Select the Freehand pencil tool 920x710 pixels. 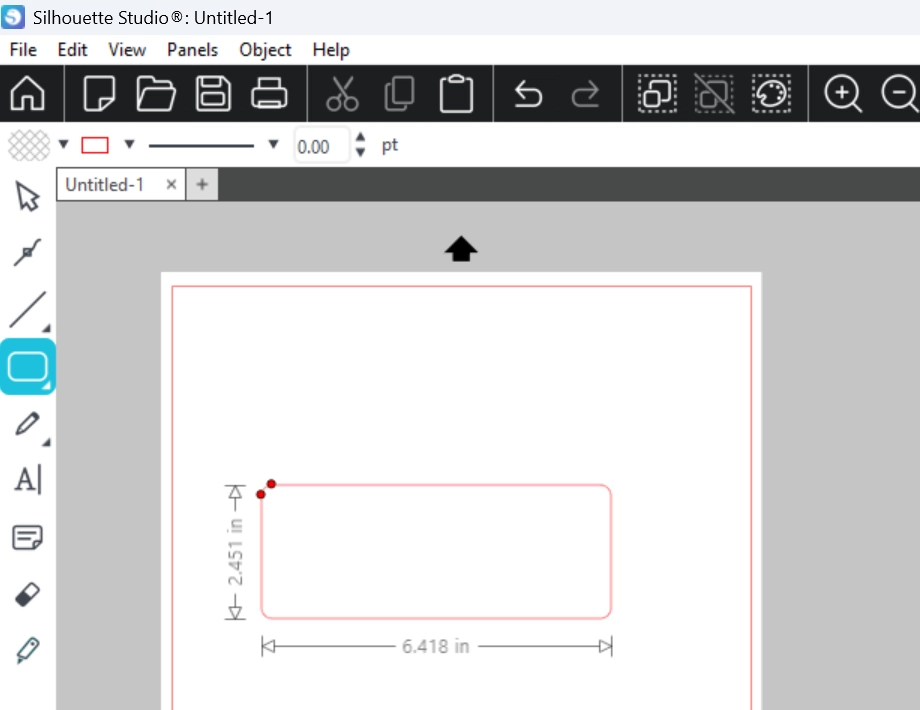pos(27,424)
